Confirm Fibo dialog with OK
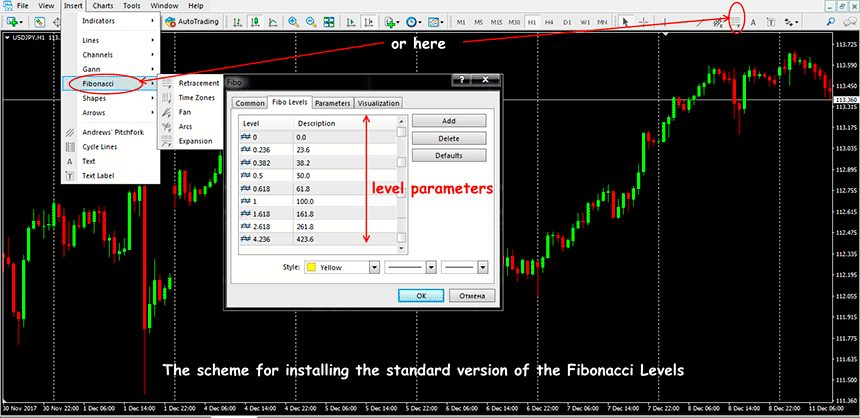Screen dimensions: 860x418 [x=421, y=296]
